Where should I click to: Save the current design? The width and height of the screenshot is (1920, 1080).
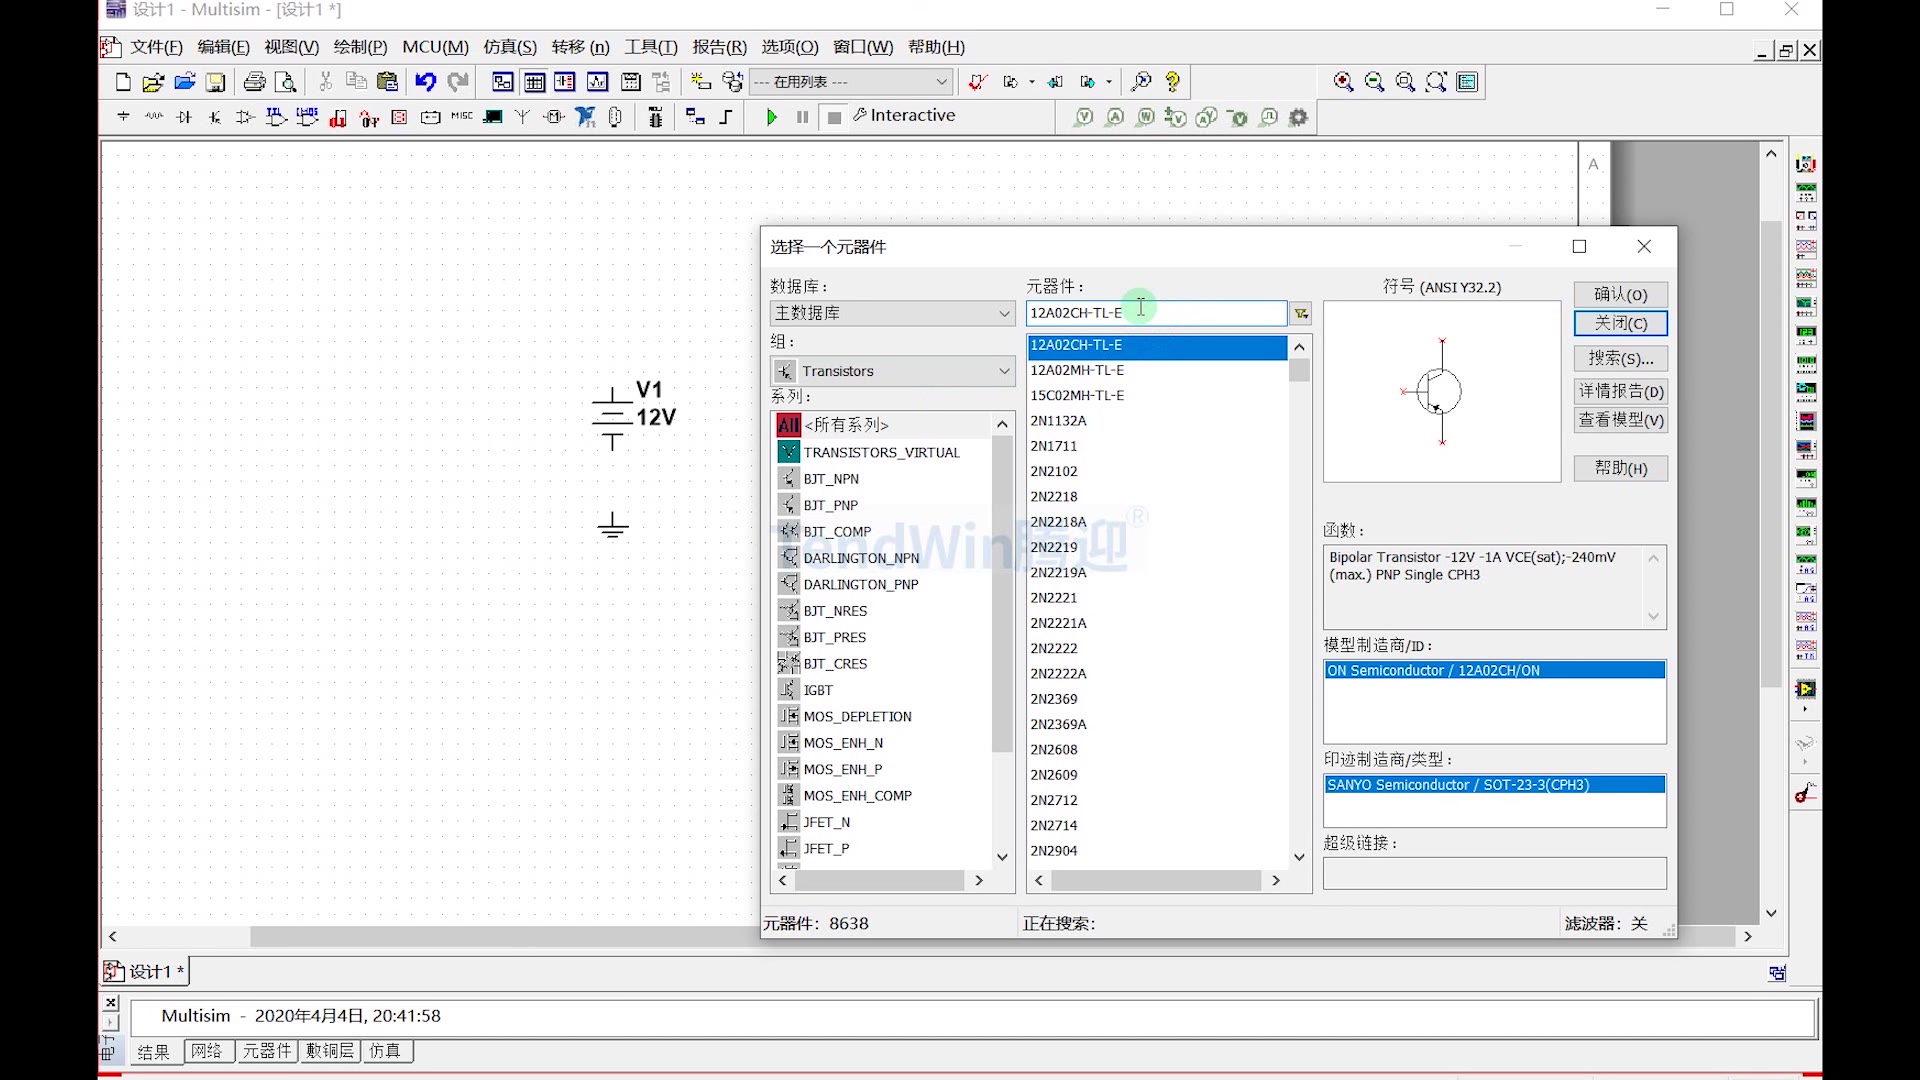coord(216,82)
